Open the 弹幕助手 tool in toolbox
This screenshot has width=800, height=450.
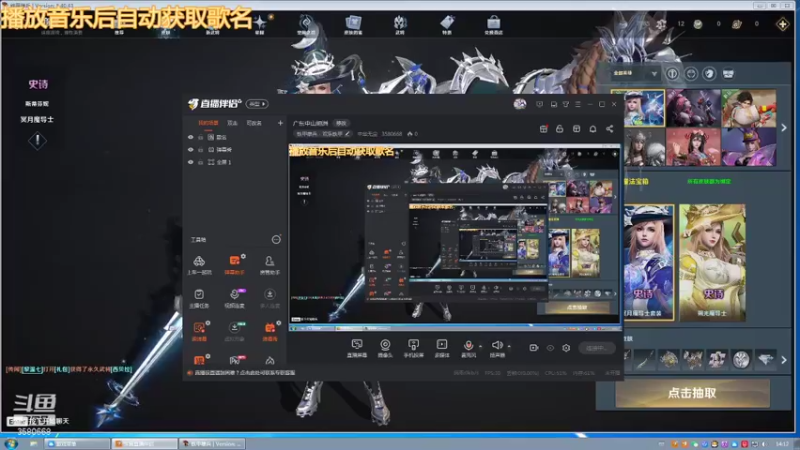tap(234, 265)
